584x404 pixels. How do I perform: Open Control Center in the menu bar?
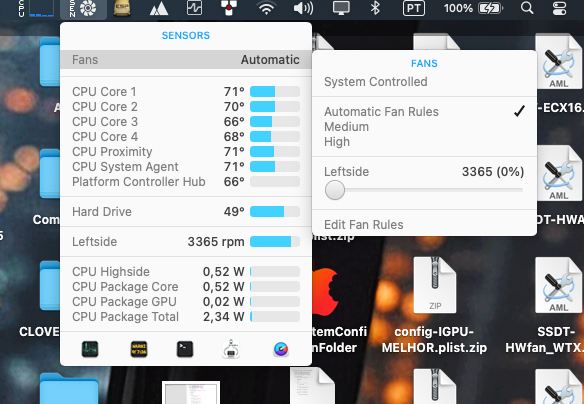coord(559,8)
